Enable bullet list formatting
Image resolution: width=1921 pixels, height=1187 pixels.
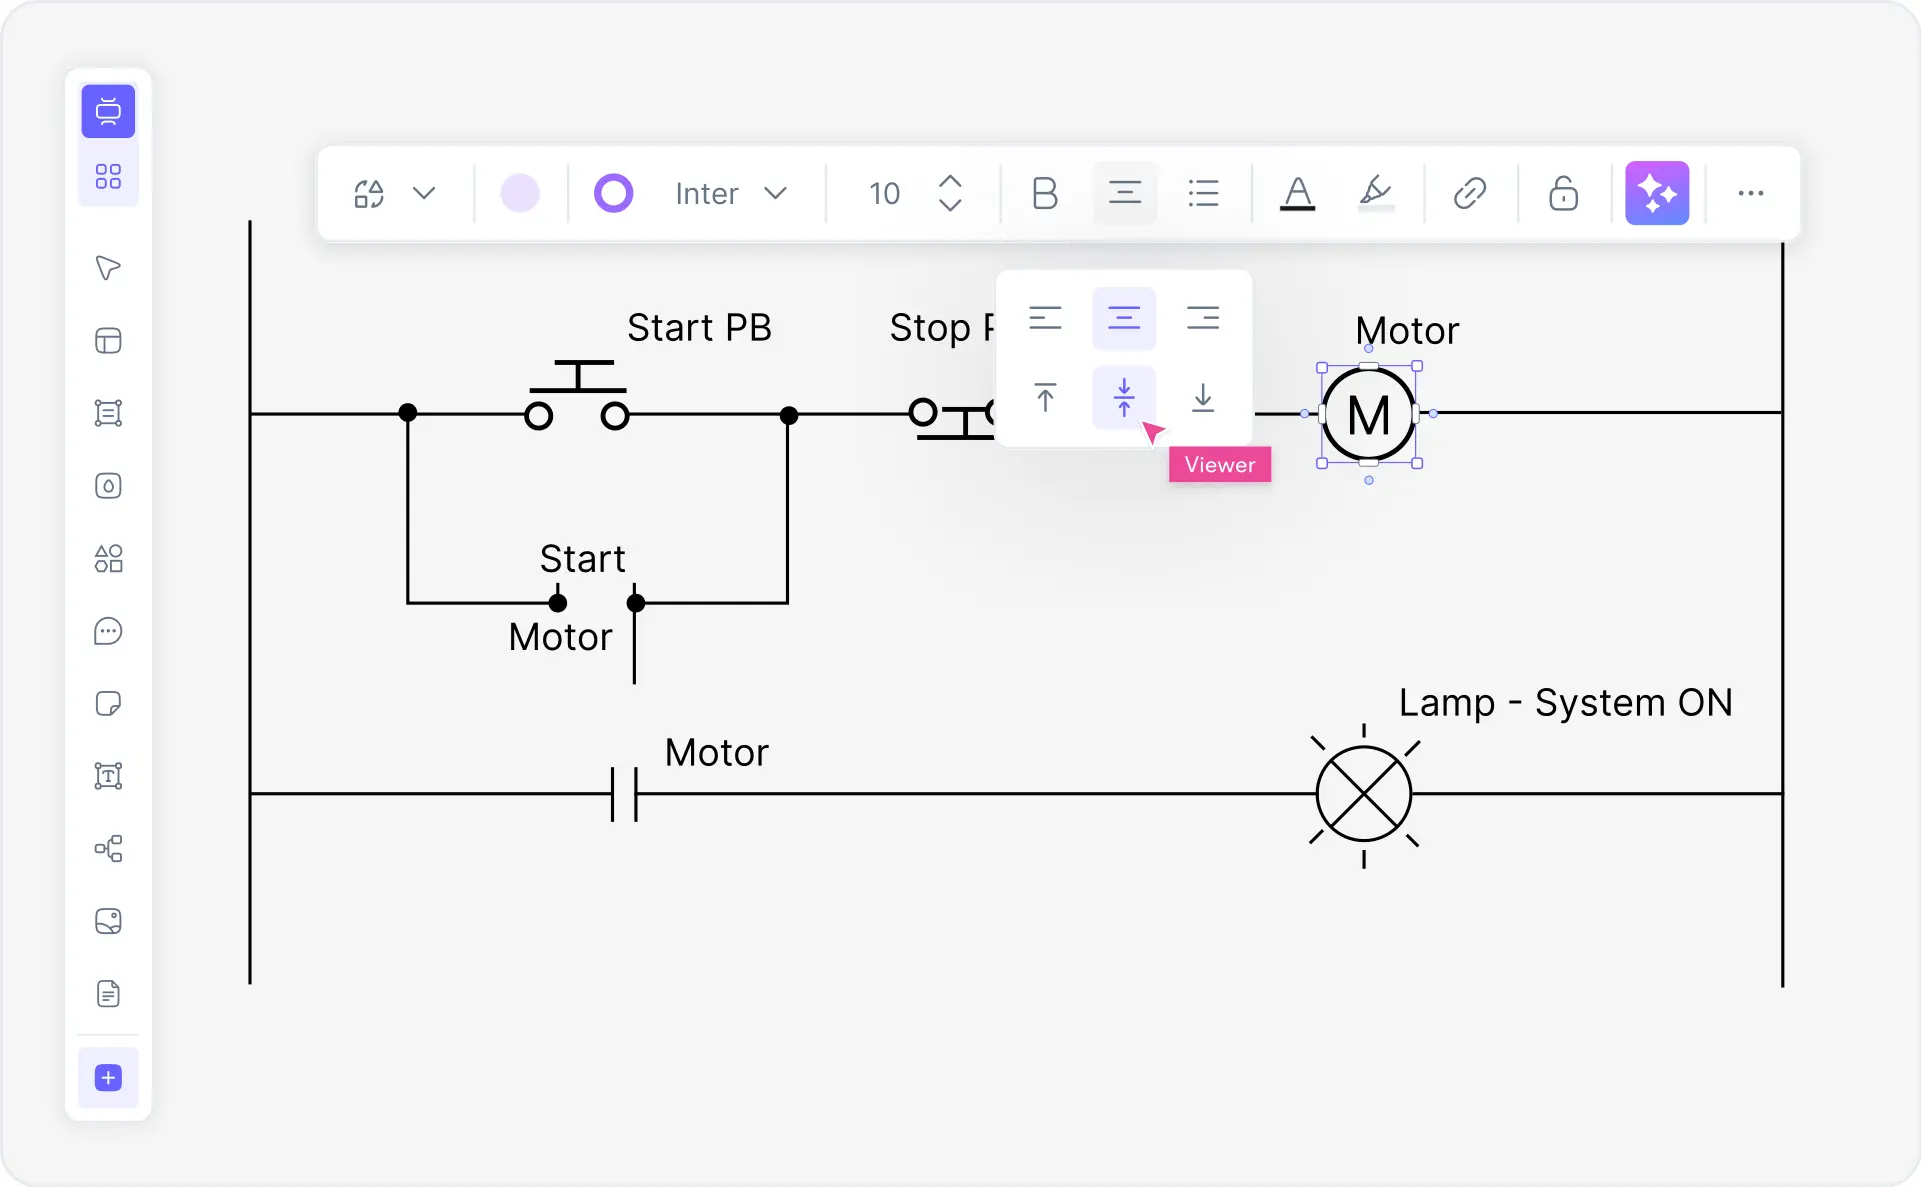[1203, 193]
